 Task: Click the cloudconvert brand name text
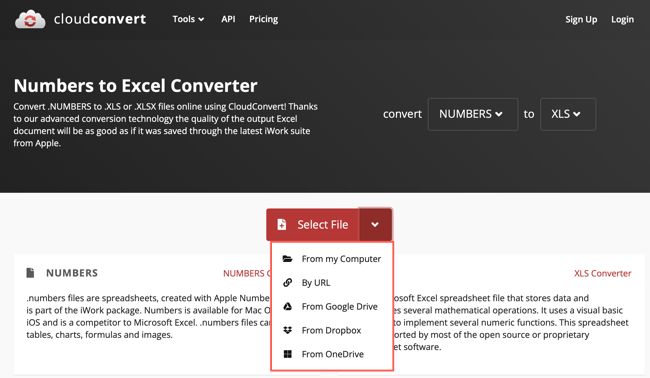[x=100, y=19]
